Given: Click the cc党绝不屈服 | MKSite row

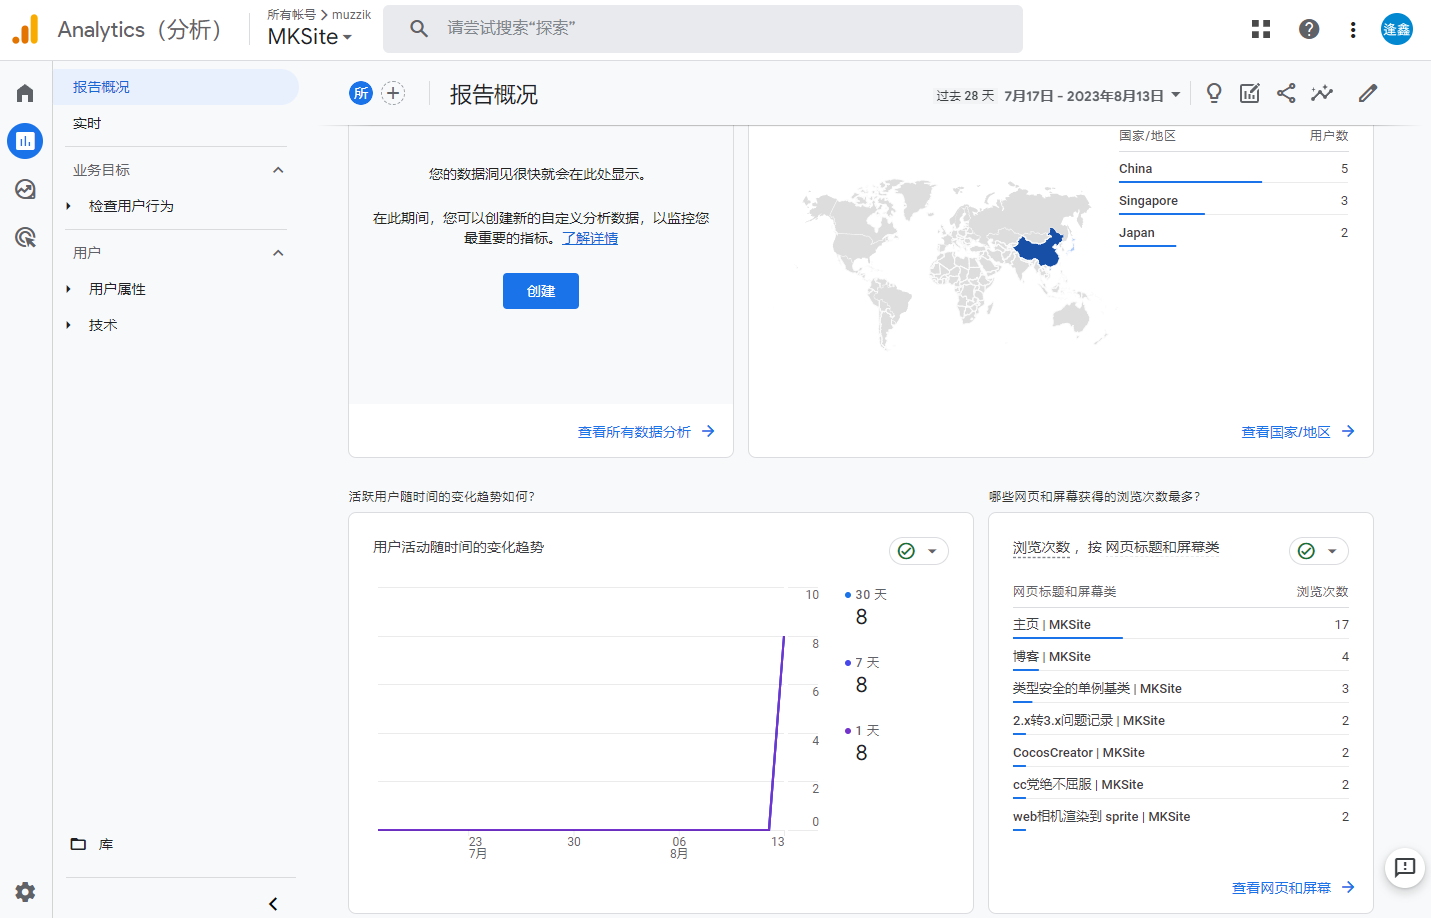Looking at the screenshot, I should 1181,785.
